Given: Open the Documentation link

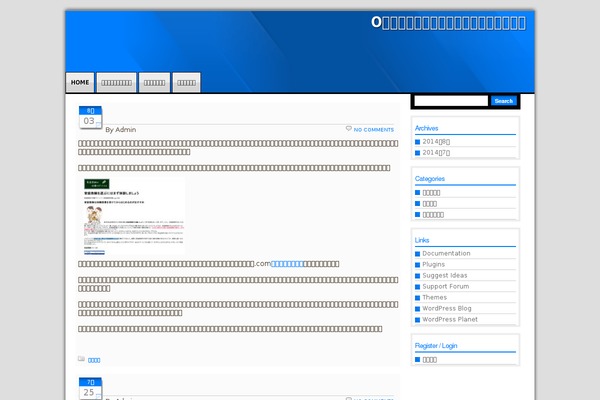Looking at the screenshot, I should (x=446, y=253).
